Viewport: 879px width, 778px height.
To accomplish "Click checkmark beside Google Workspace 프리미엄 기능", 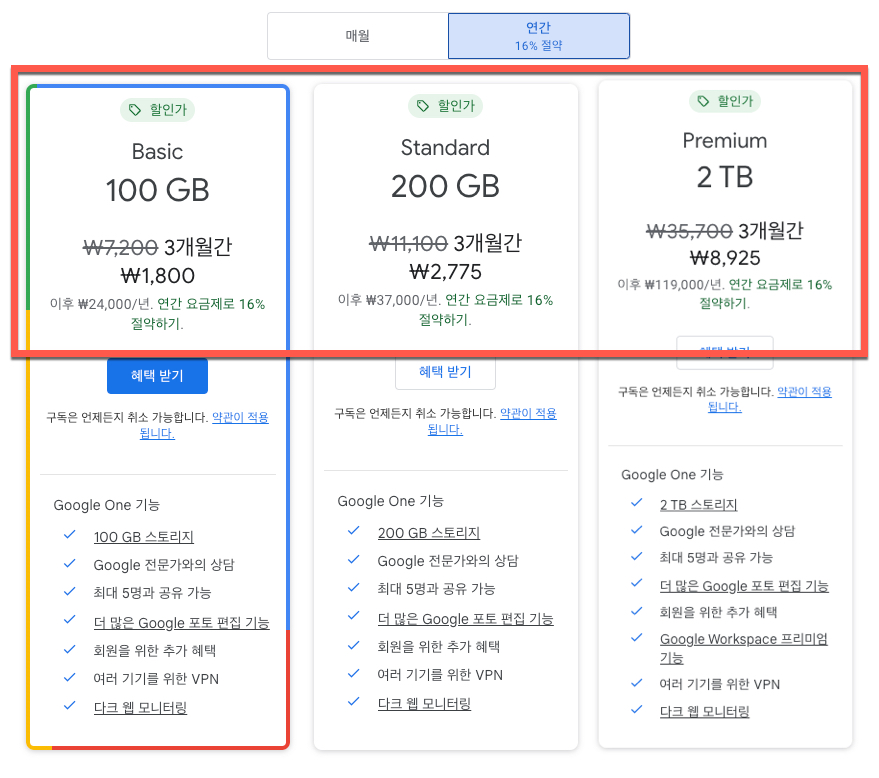I will click(636, 637).
